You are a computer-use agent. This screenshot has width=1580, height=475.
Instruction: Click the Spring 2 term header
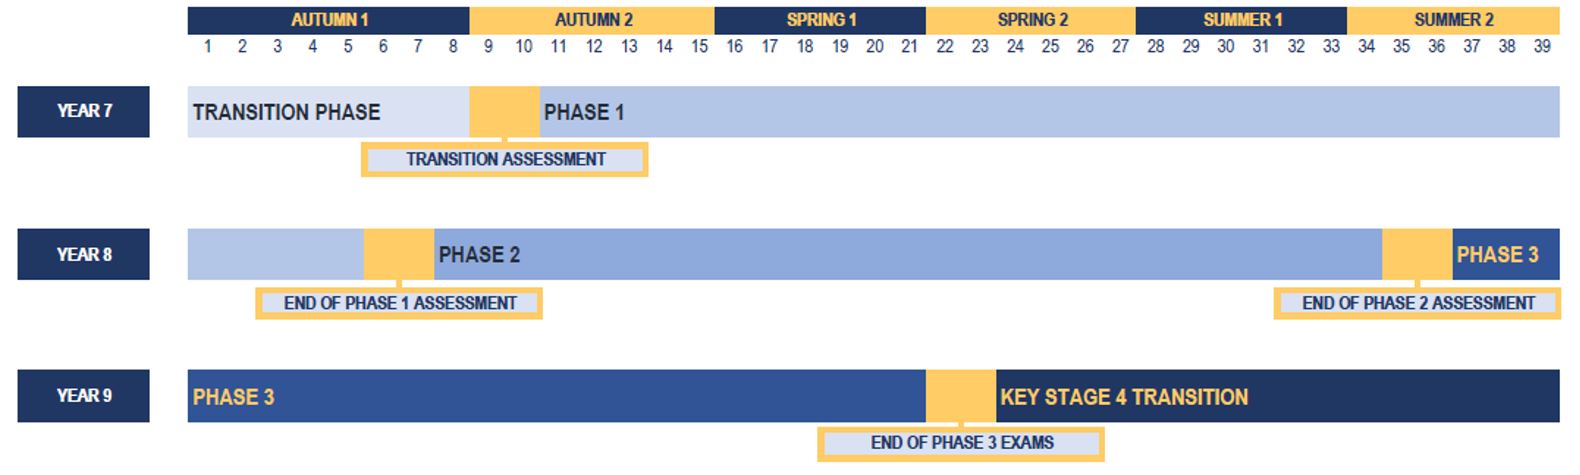pos(1031,20)
